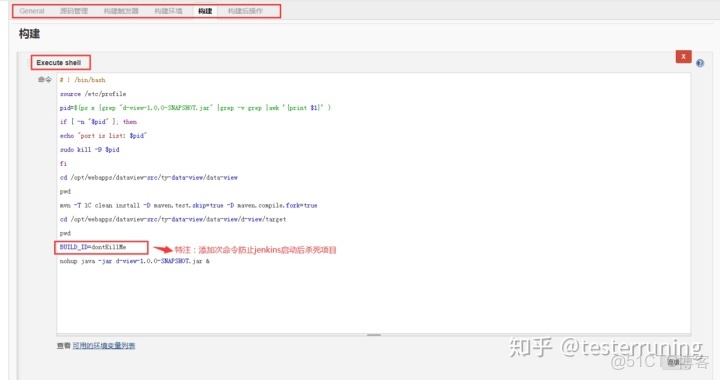
Task: Switch to the 构建触发器 tab
Action: click(121, 11)
